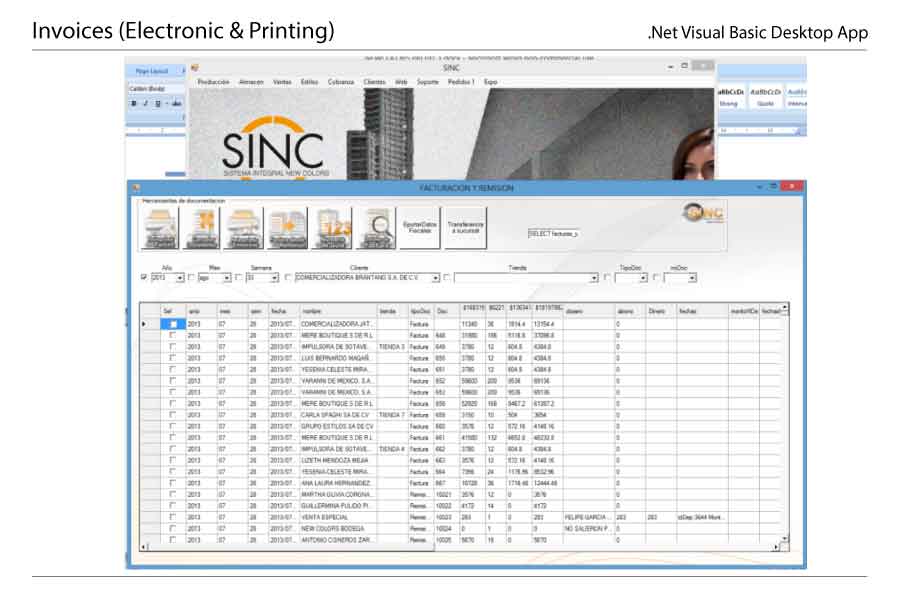The width and height of the screenshot is (900, 600).
Task: Click the toolbar icon showing number 123
Action: pyautogui.click(x=334, y=228)
